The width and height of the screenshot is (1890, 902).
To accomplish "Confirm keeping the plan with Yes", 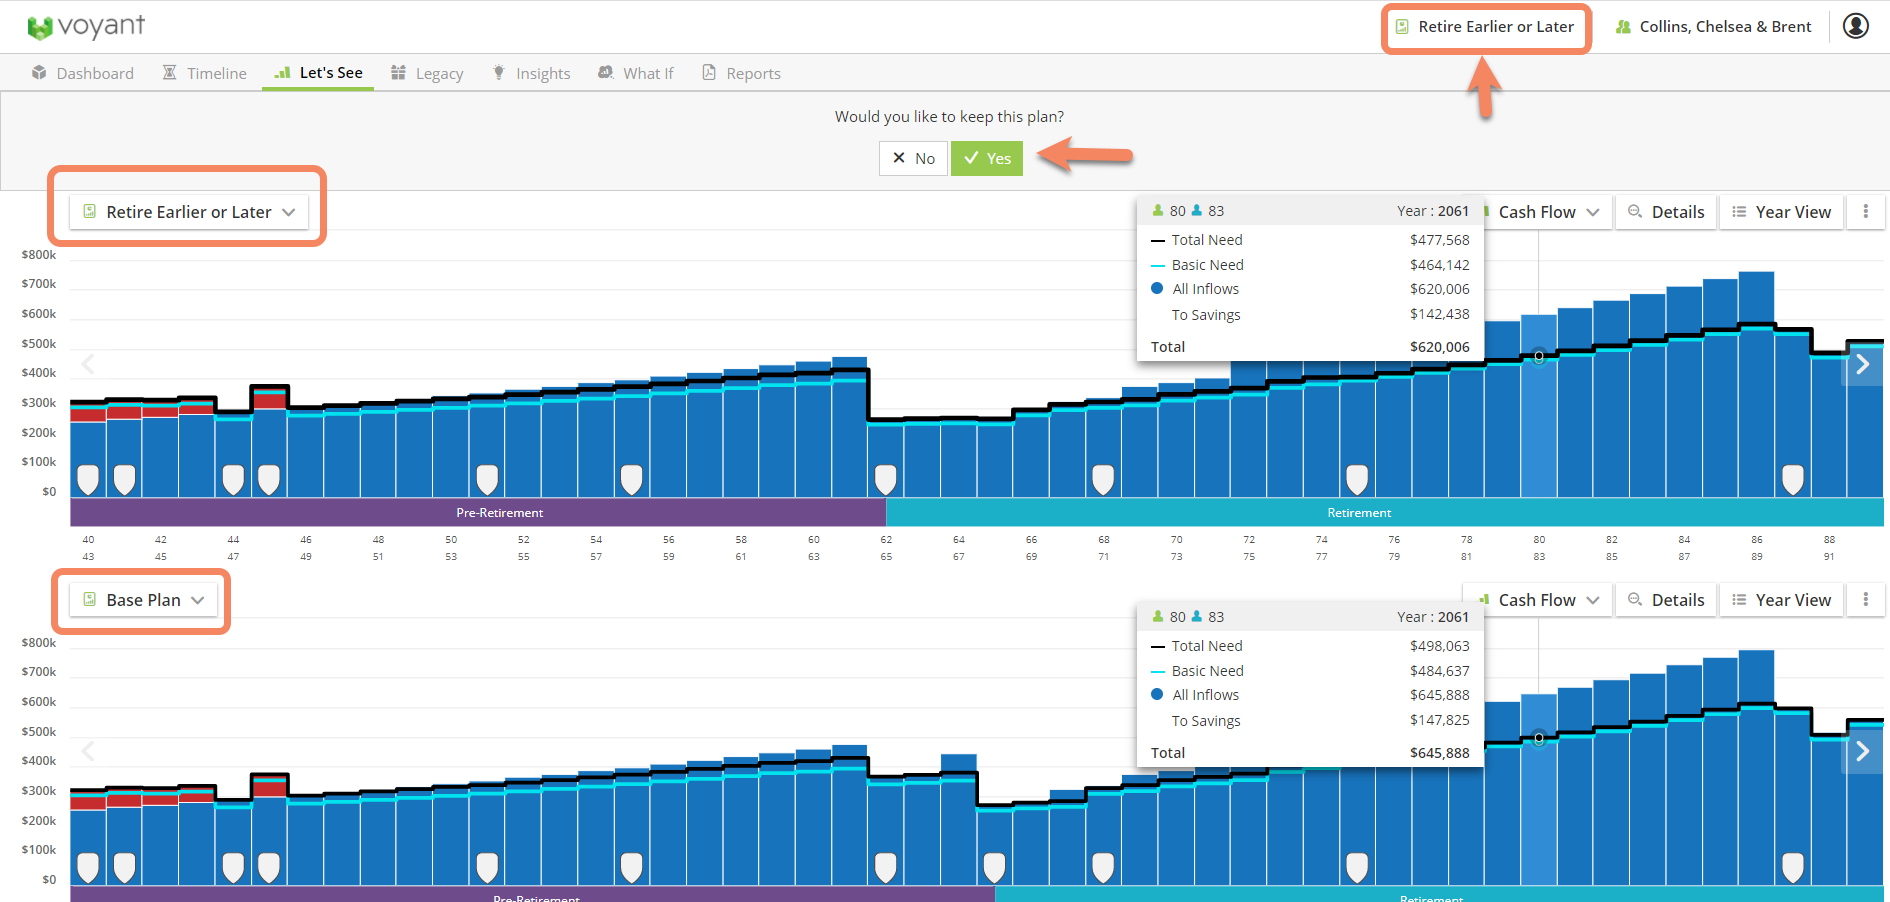I will (x=987, y=159).
